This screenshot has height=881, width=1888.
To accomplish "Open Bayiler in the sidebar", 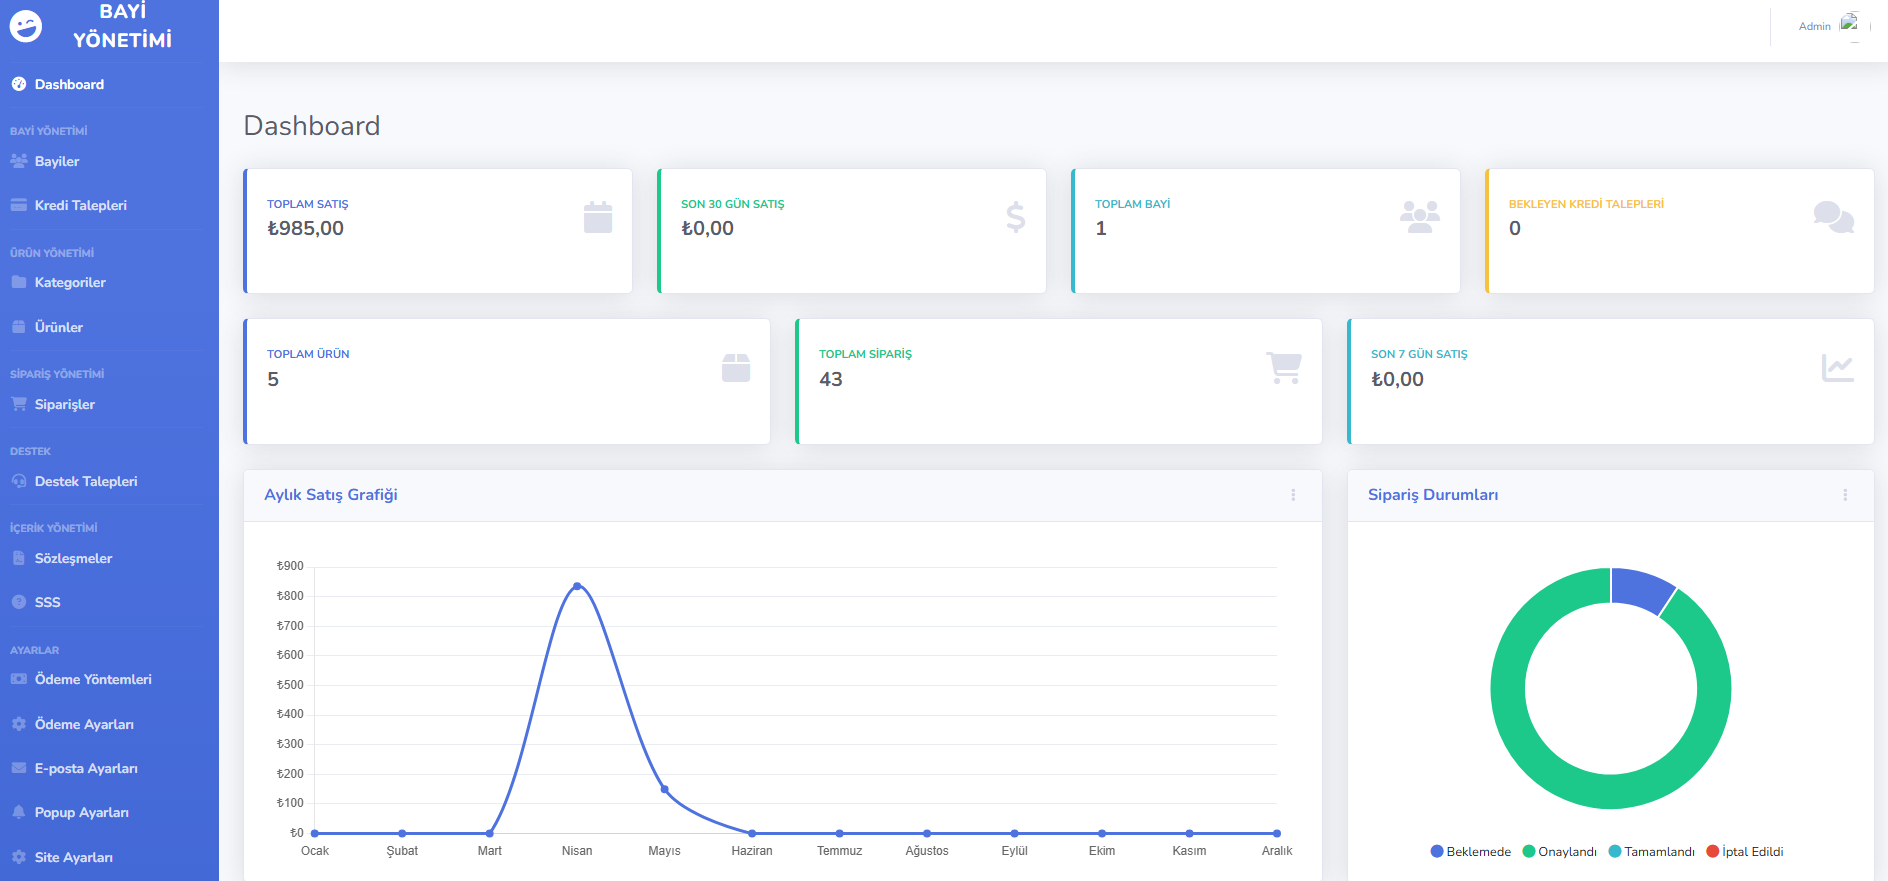I will click(x=57, y=162).
